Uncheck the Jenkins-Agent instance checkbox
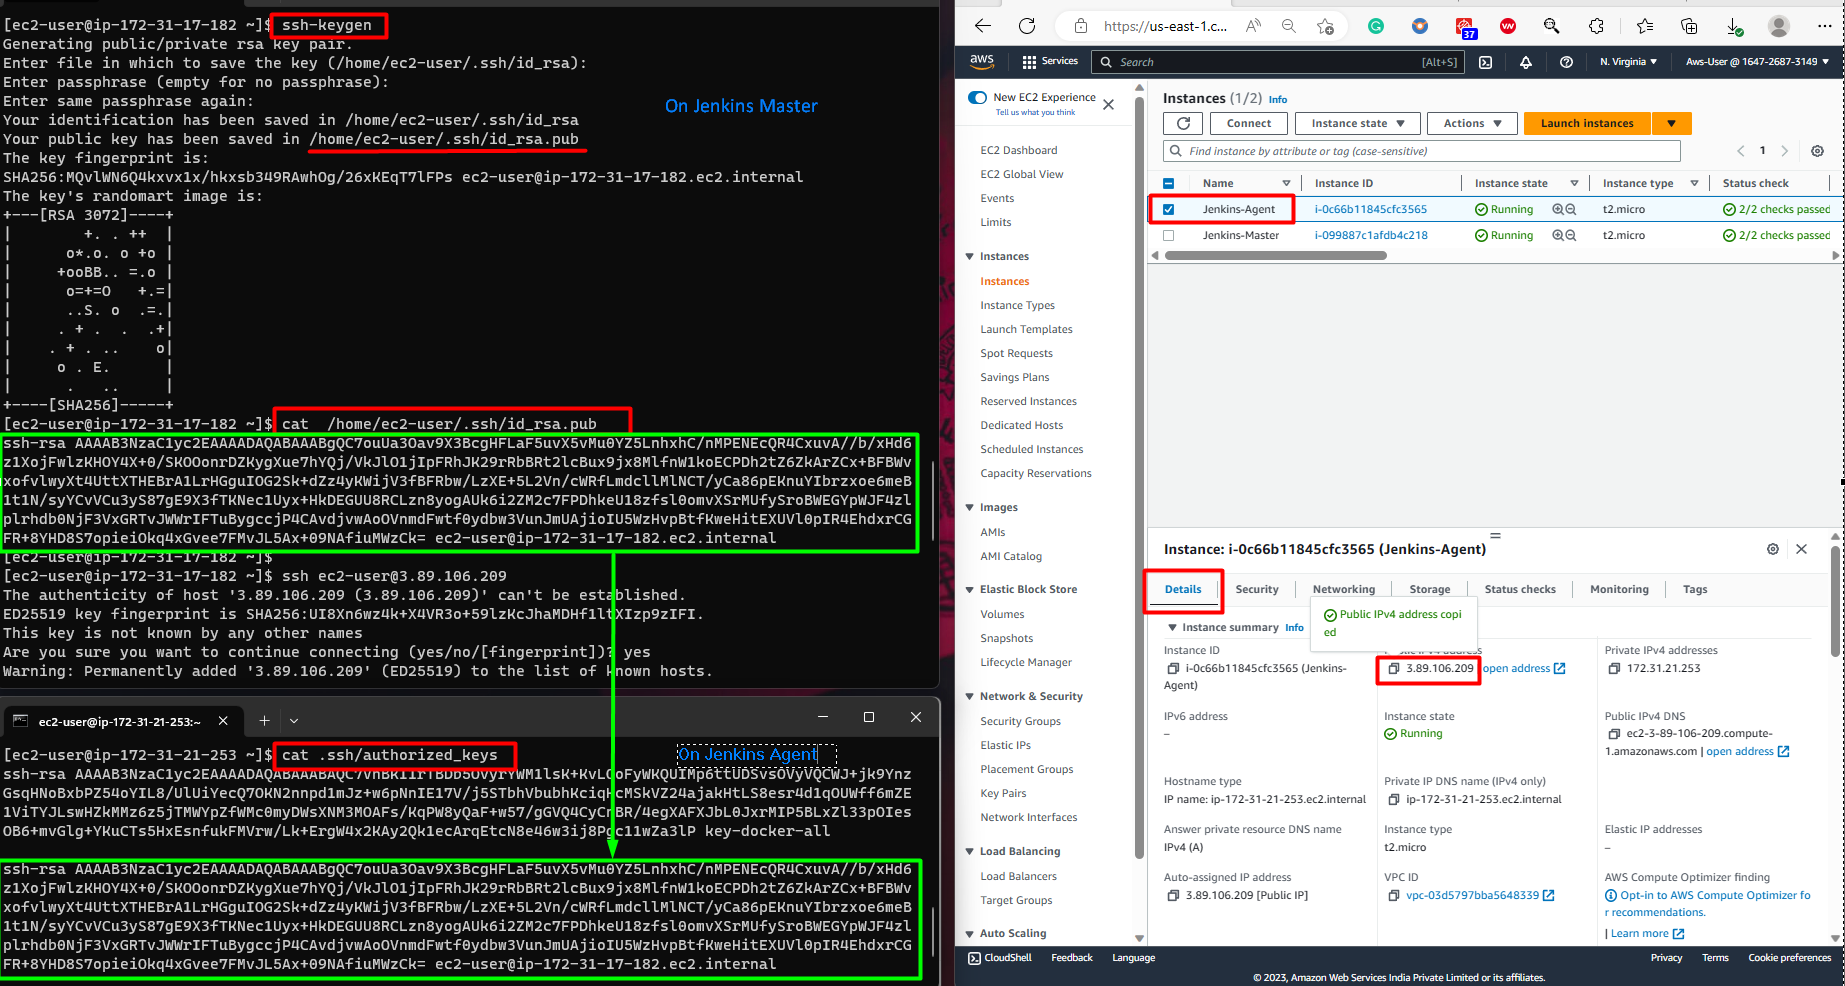1845x986 pixels. (x=1168, y=209)
